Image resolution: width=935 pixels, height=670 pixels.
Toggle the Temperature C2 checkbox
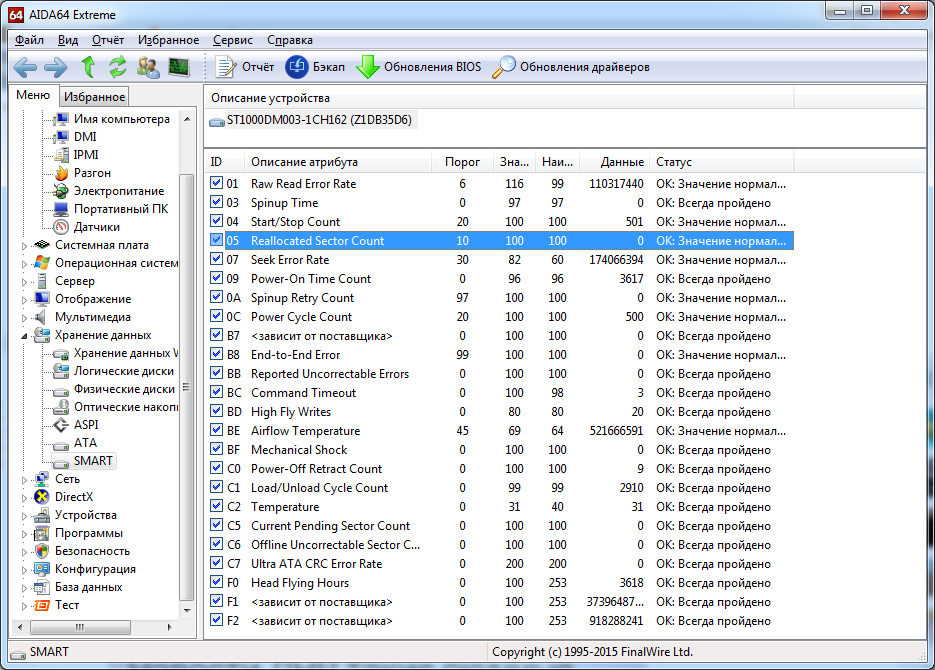pos(216,506)
